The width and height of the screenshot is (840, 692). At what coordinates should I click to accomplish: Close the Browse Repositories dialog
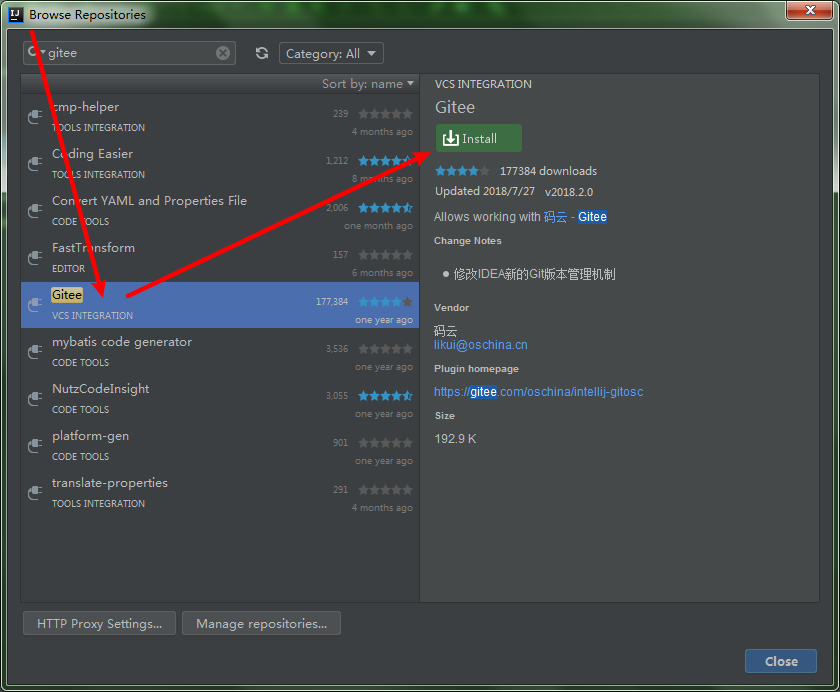[x=781, y=661]
